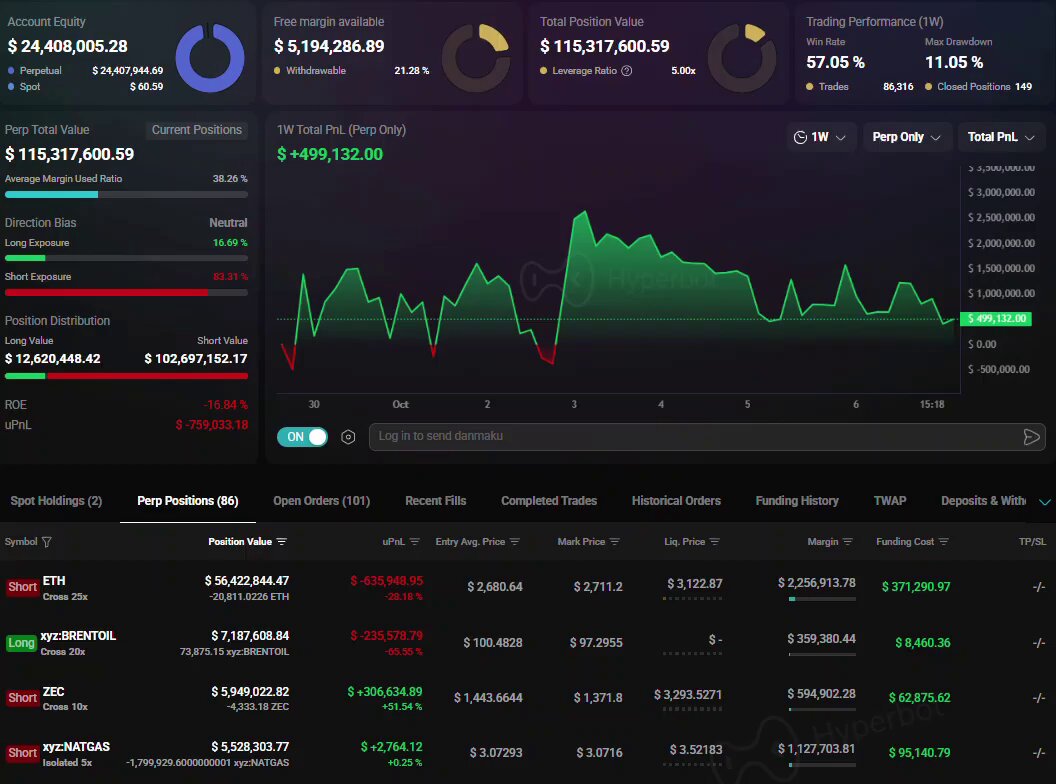Go to Recent Fills tab
The height and width of the screenshot is (784, 1056).
[436, 501]
